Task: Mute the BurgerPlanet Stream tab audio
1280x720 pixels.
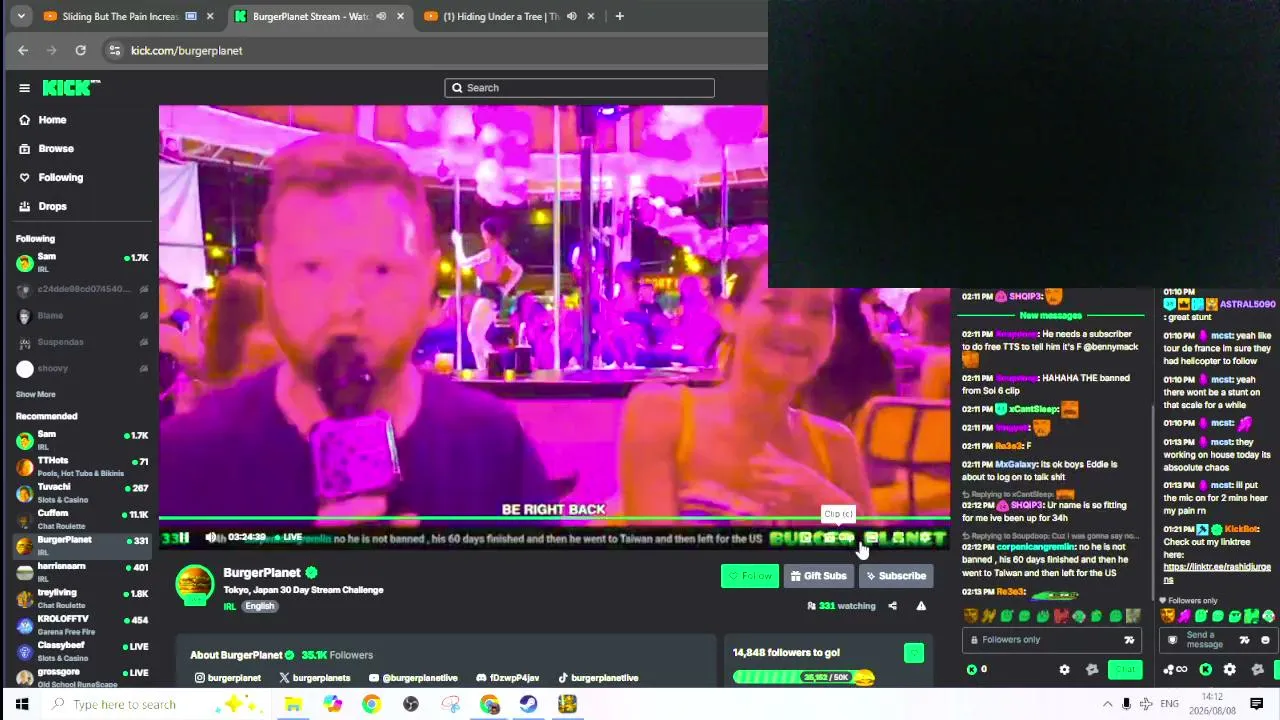Action: (x=381, y=16)
